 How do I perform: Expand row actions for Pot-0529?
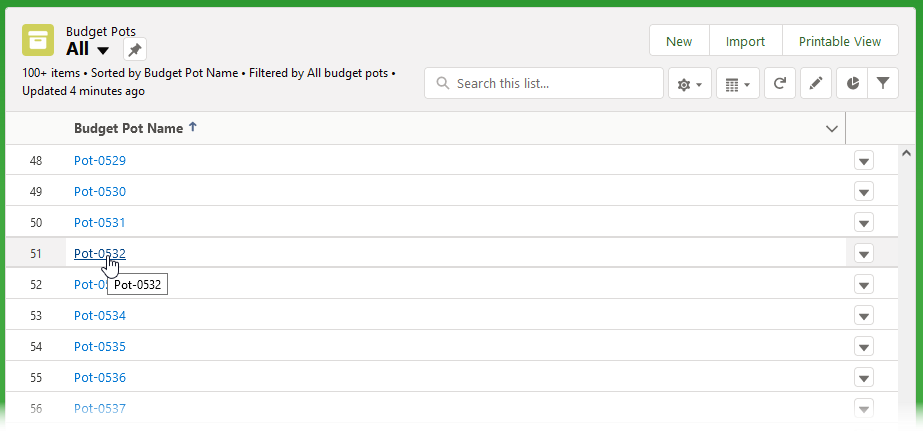click(x=865, y=161)
